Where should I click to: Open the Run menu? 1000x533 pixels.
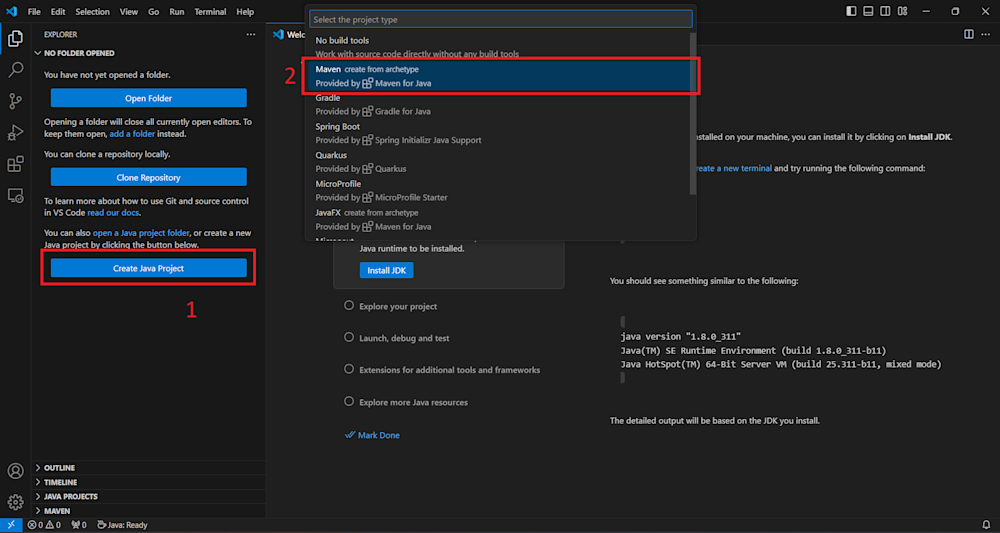177,11
